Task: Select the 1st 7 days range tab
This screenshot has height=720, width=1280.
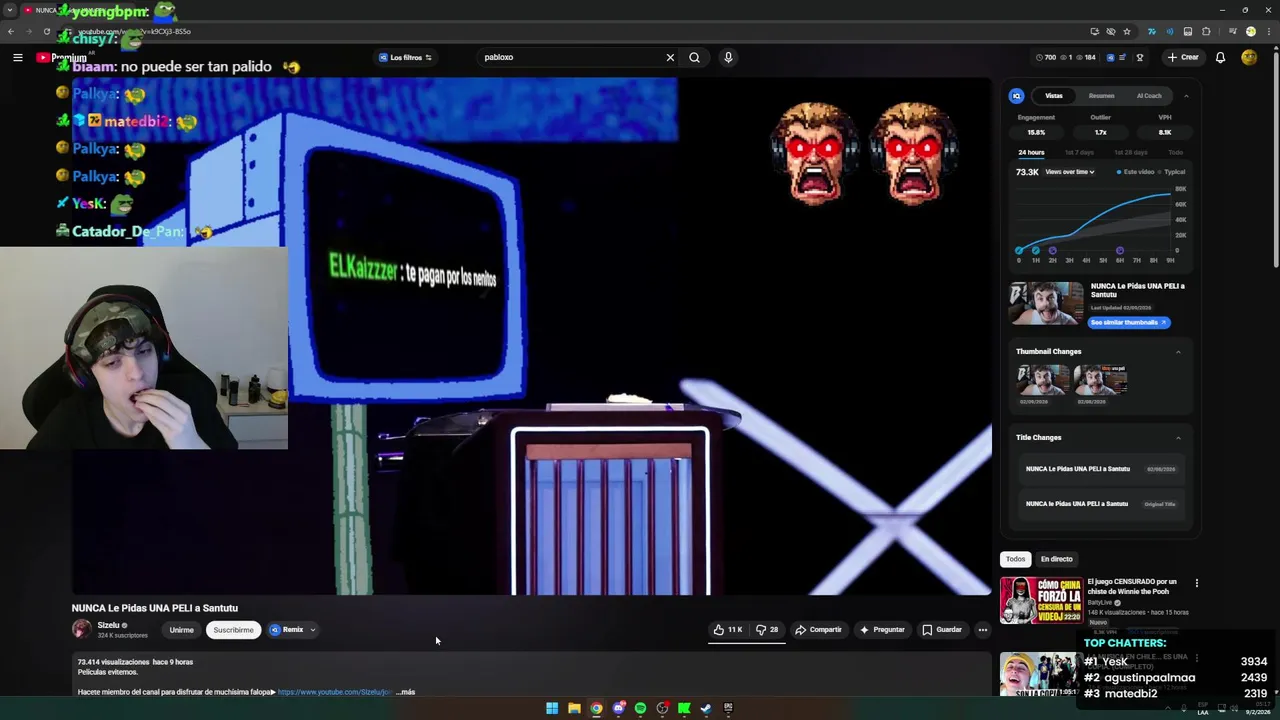Action: point(1079,152)
